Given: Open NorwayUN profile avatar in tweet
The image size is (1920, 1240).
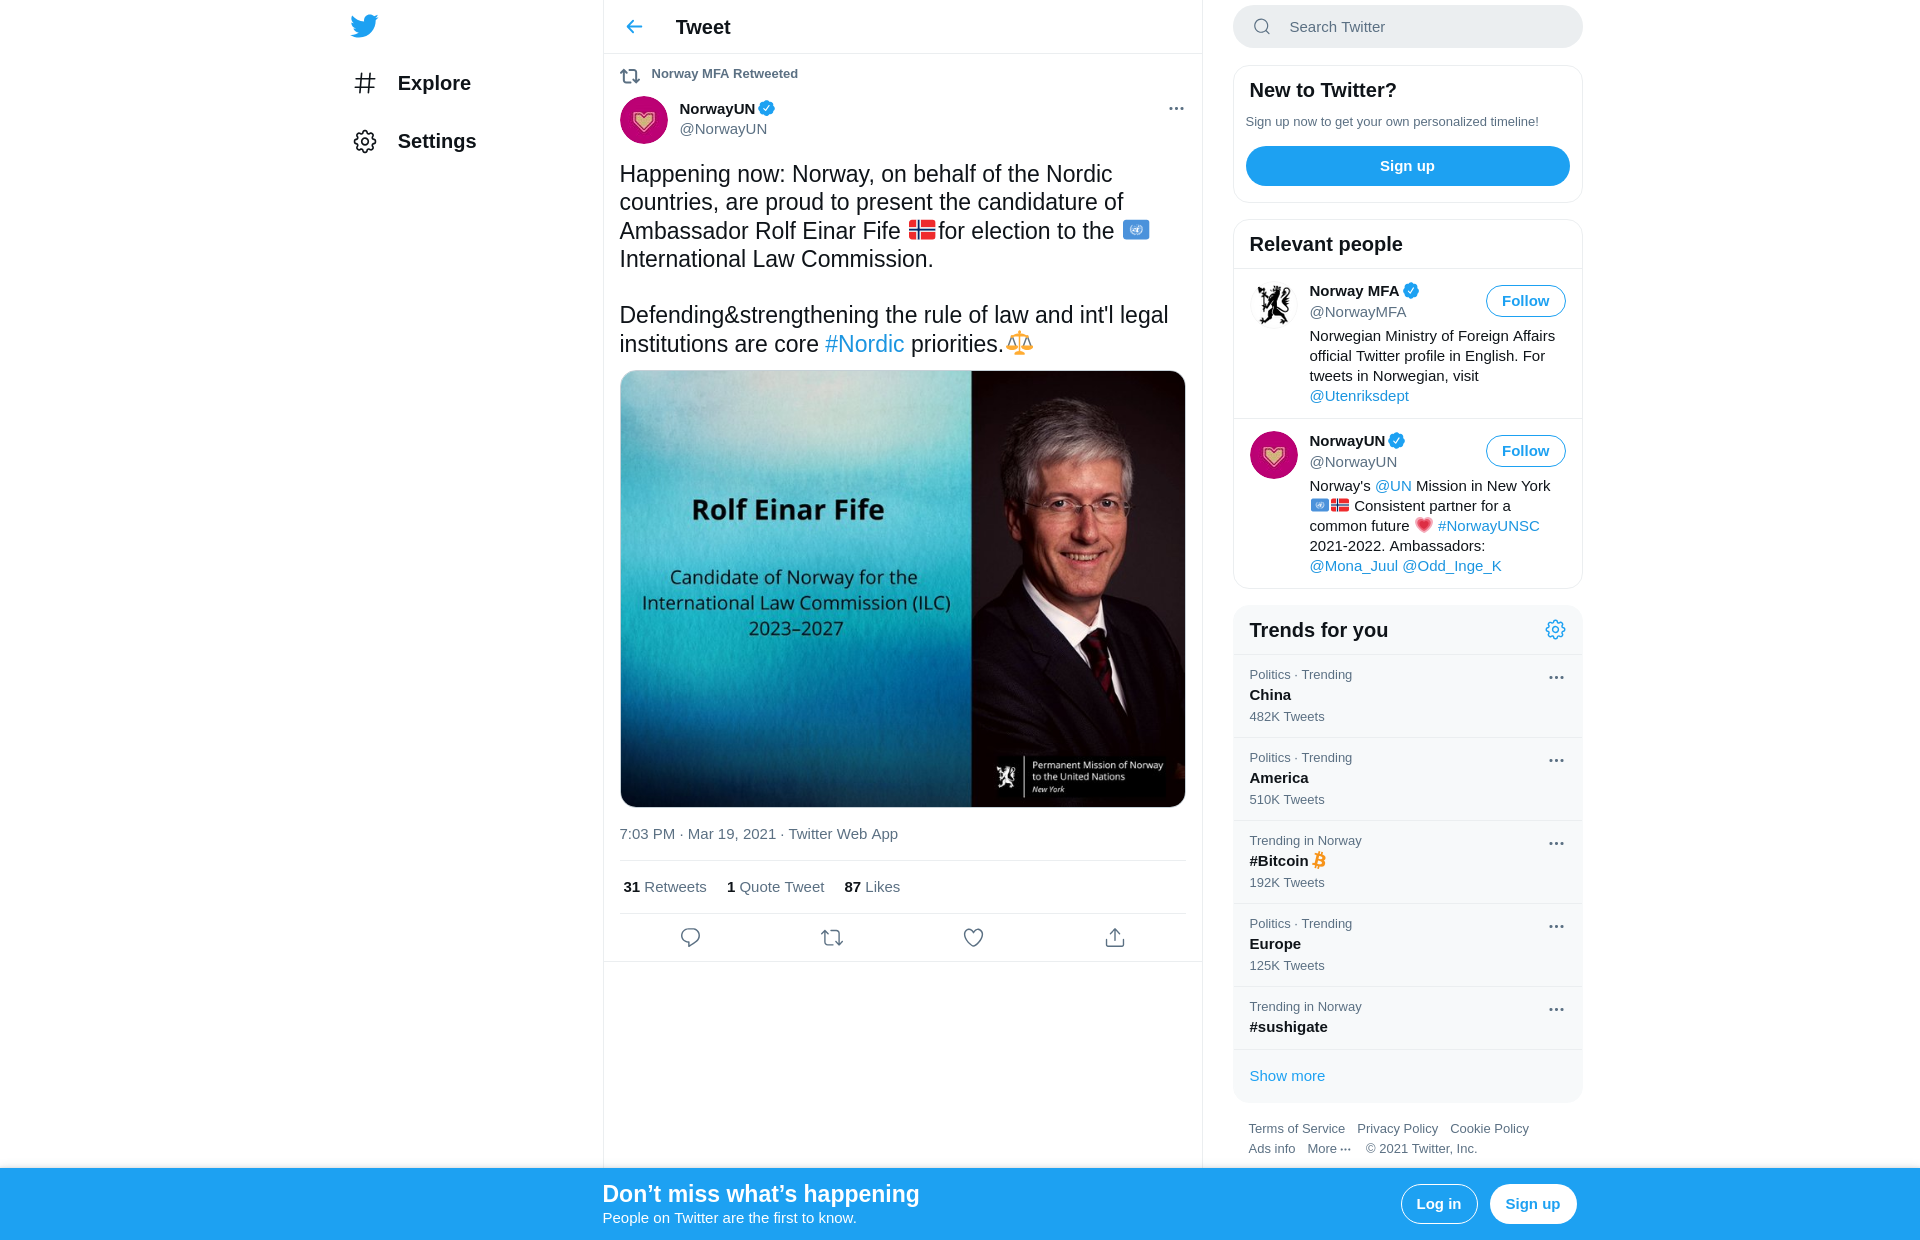Looking at the screenshot, I should click(644, 120).
